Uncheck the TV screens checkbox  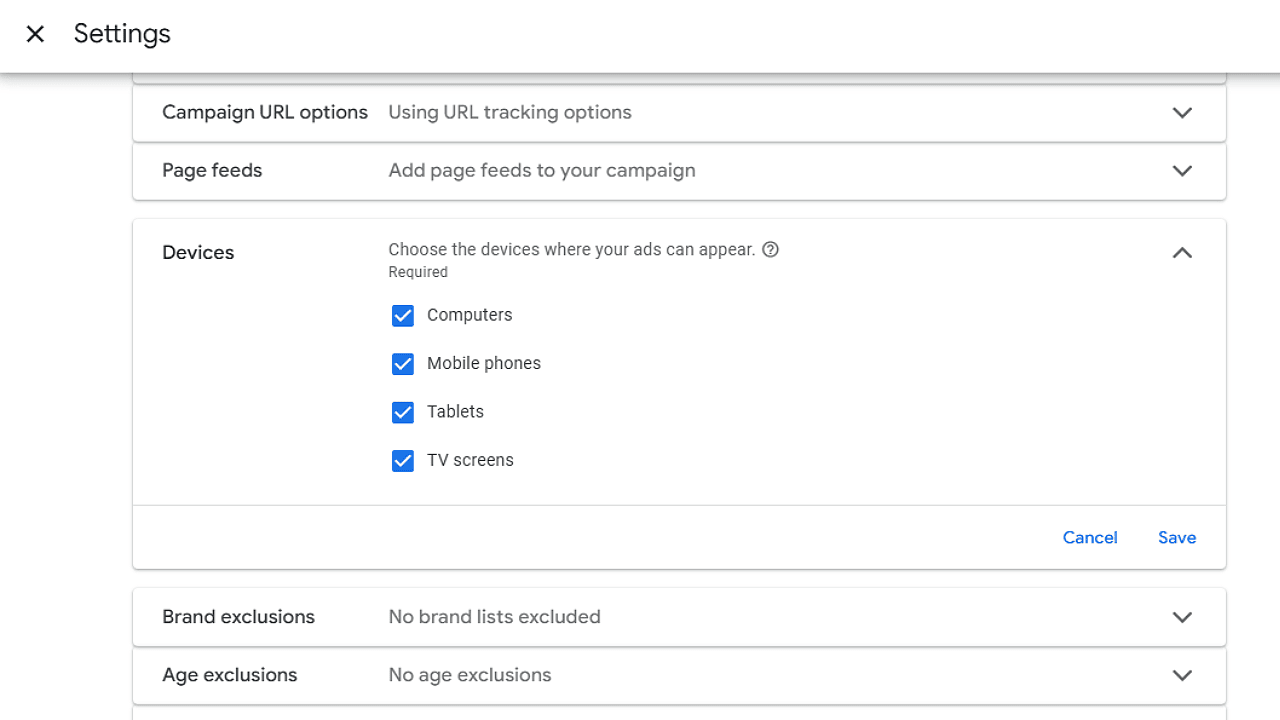403,461
